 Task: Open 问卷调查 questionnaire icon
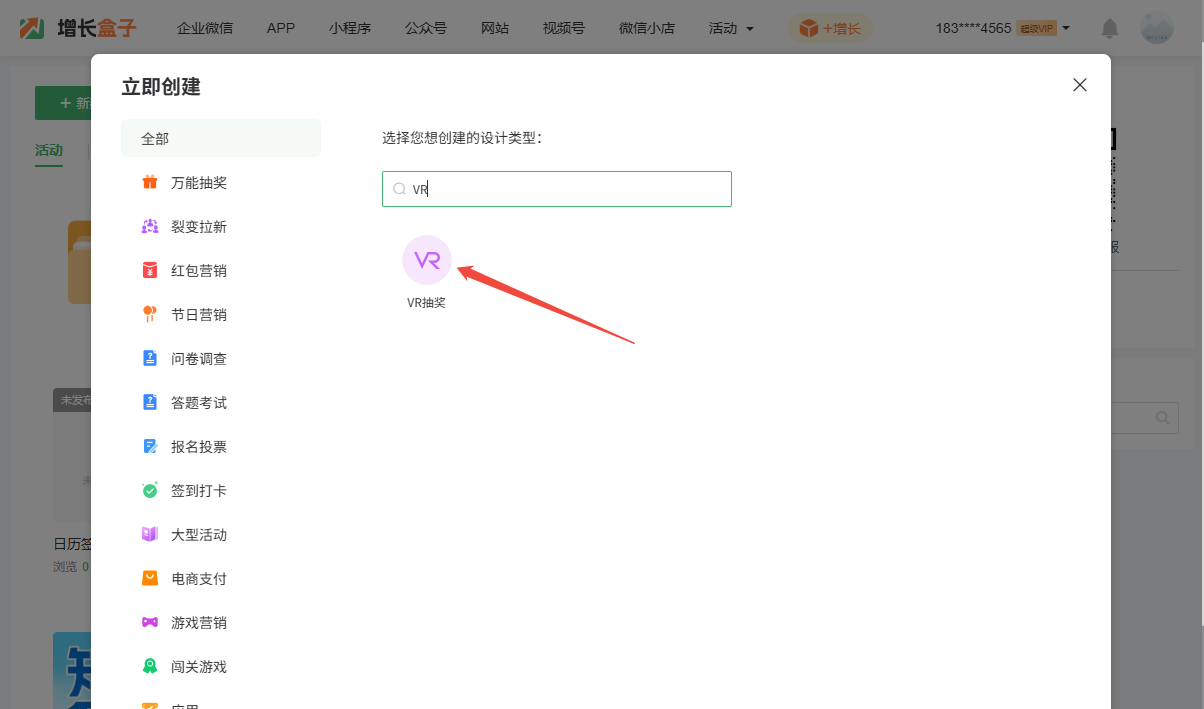pyautogui.click(x=150, y=359)
